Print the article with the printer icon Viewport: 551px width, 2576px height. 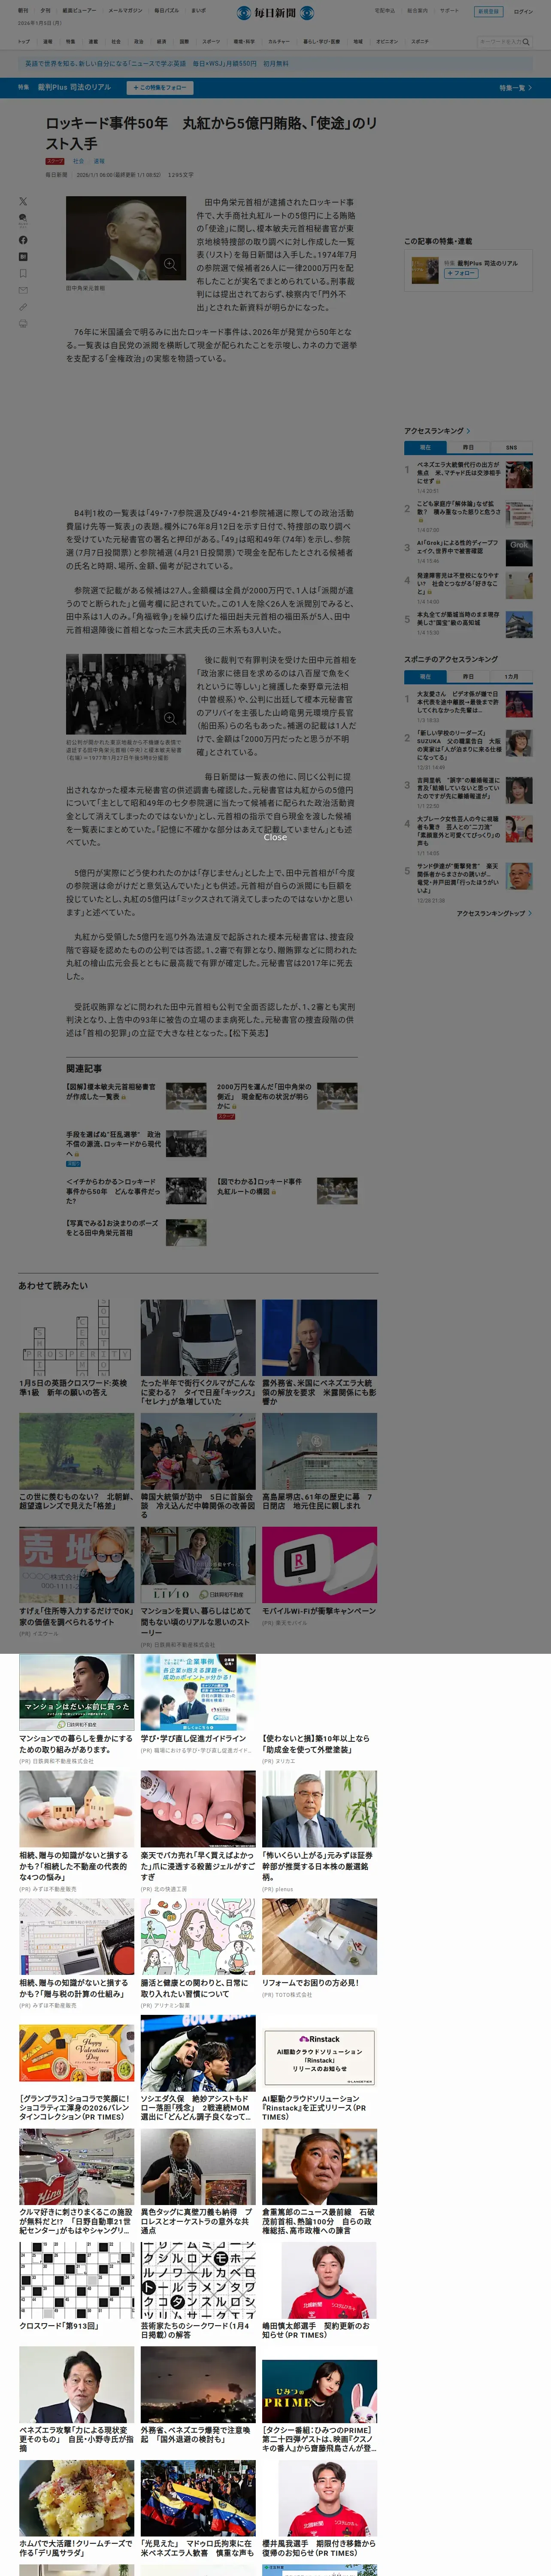coord(23,324)
